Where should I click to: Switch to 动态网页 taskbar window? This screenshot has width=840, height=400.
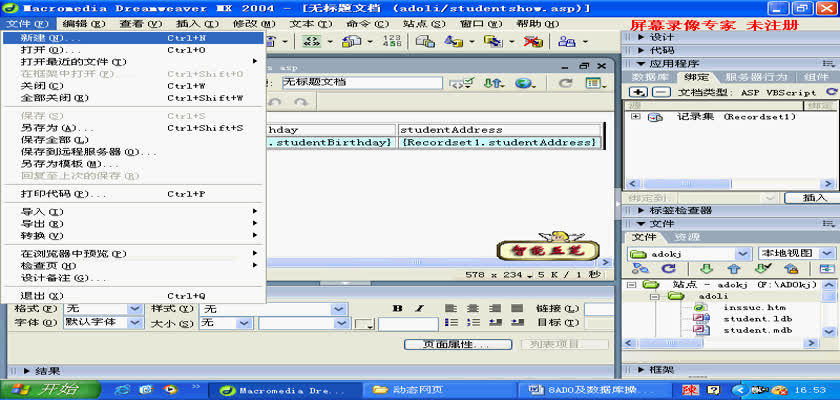(439, 390)
